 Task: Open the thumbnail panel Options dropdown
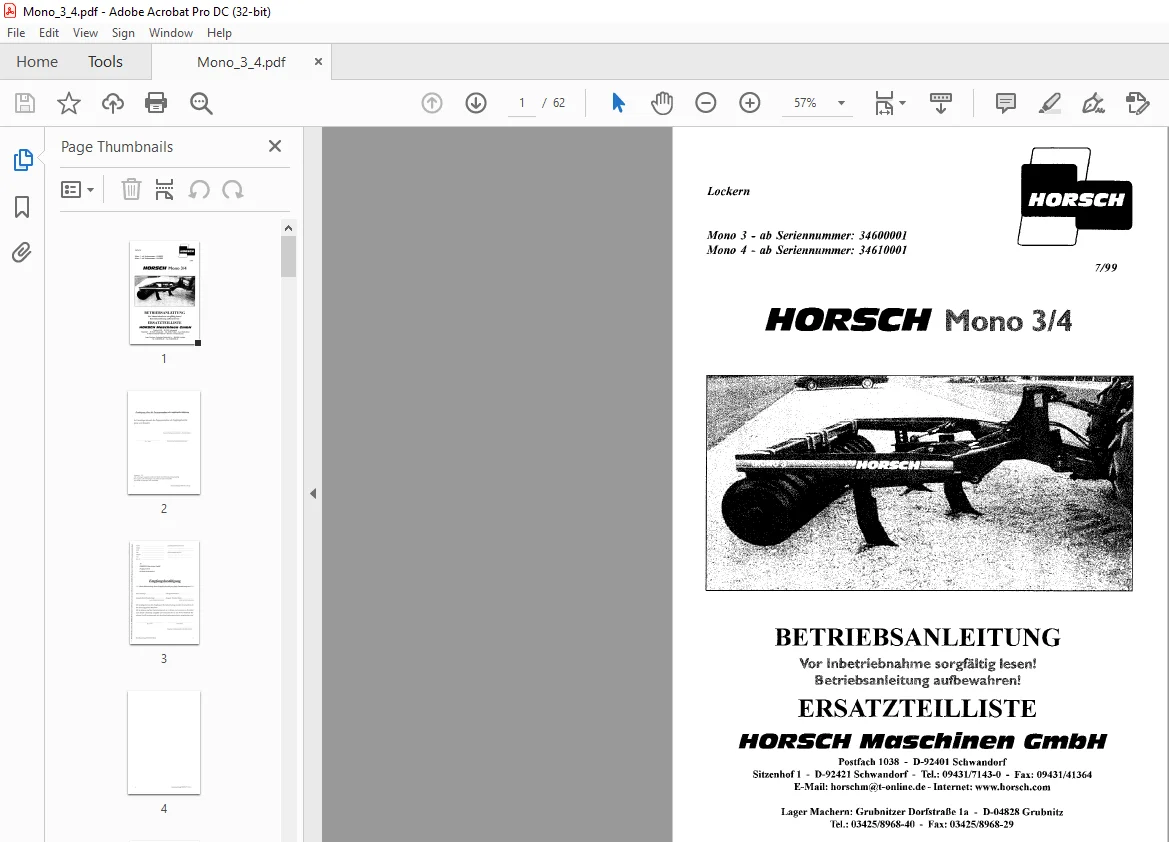77,189
